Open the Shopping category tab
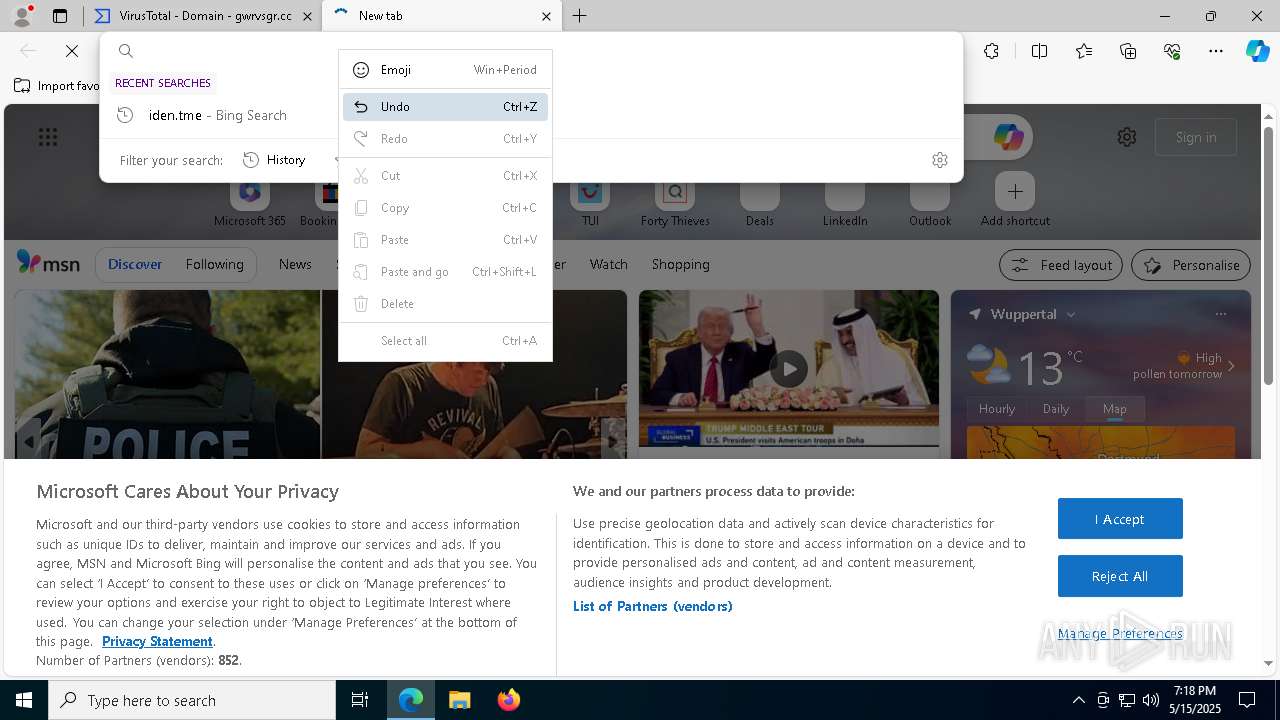Viewport: 1280px width, 720px height. click(680, 264)
